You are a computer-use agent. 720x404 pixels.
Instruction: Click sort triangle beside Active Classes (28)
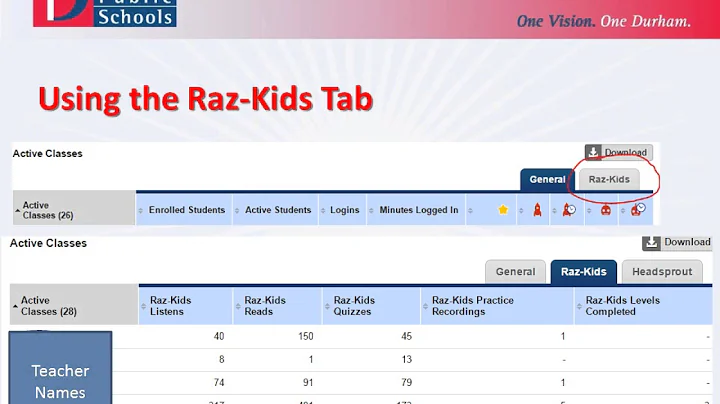(x=15, y=306)
